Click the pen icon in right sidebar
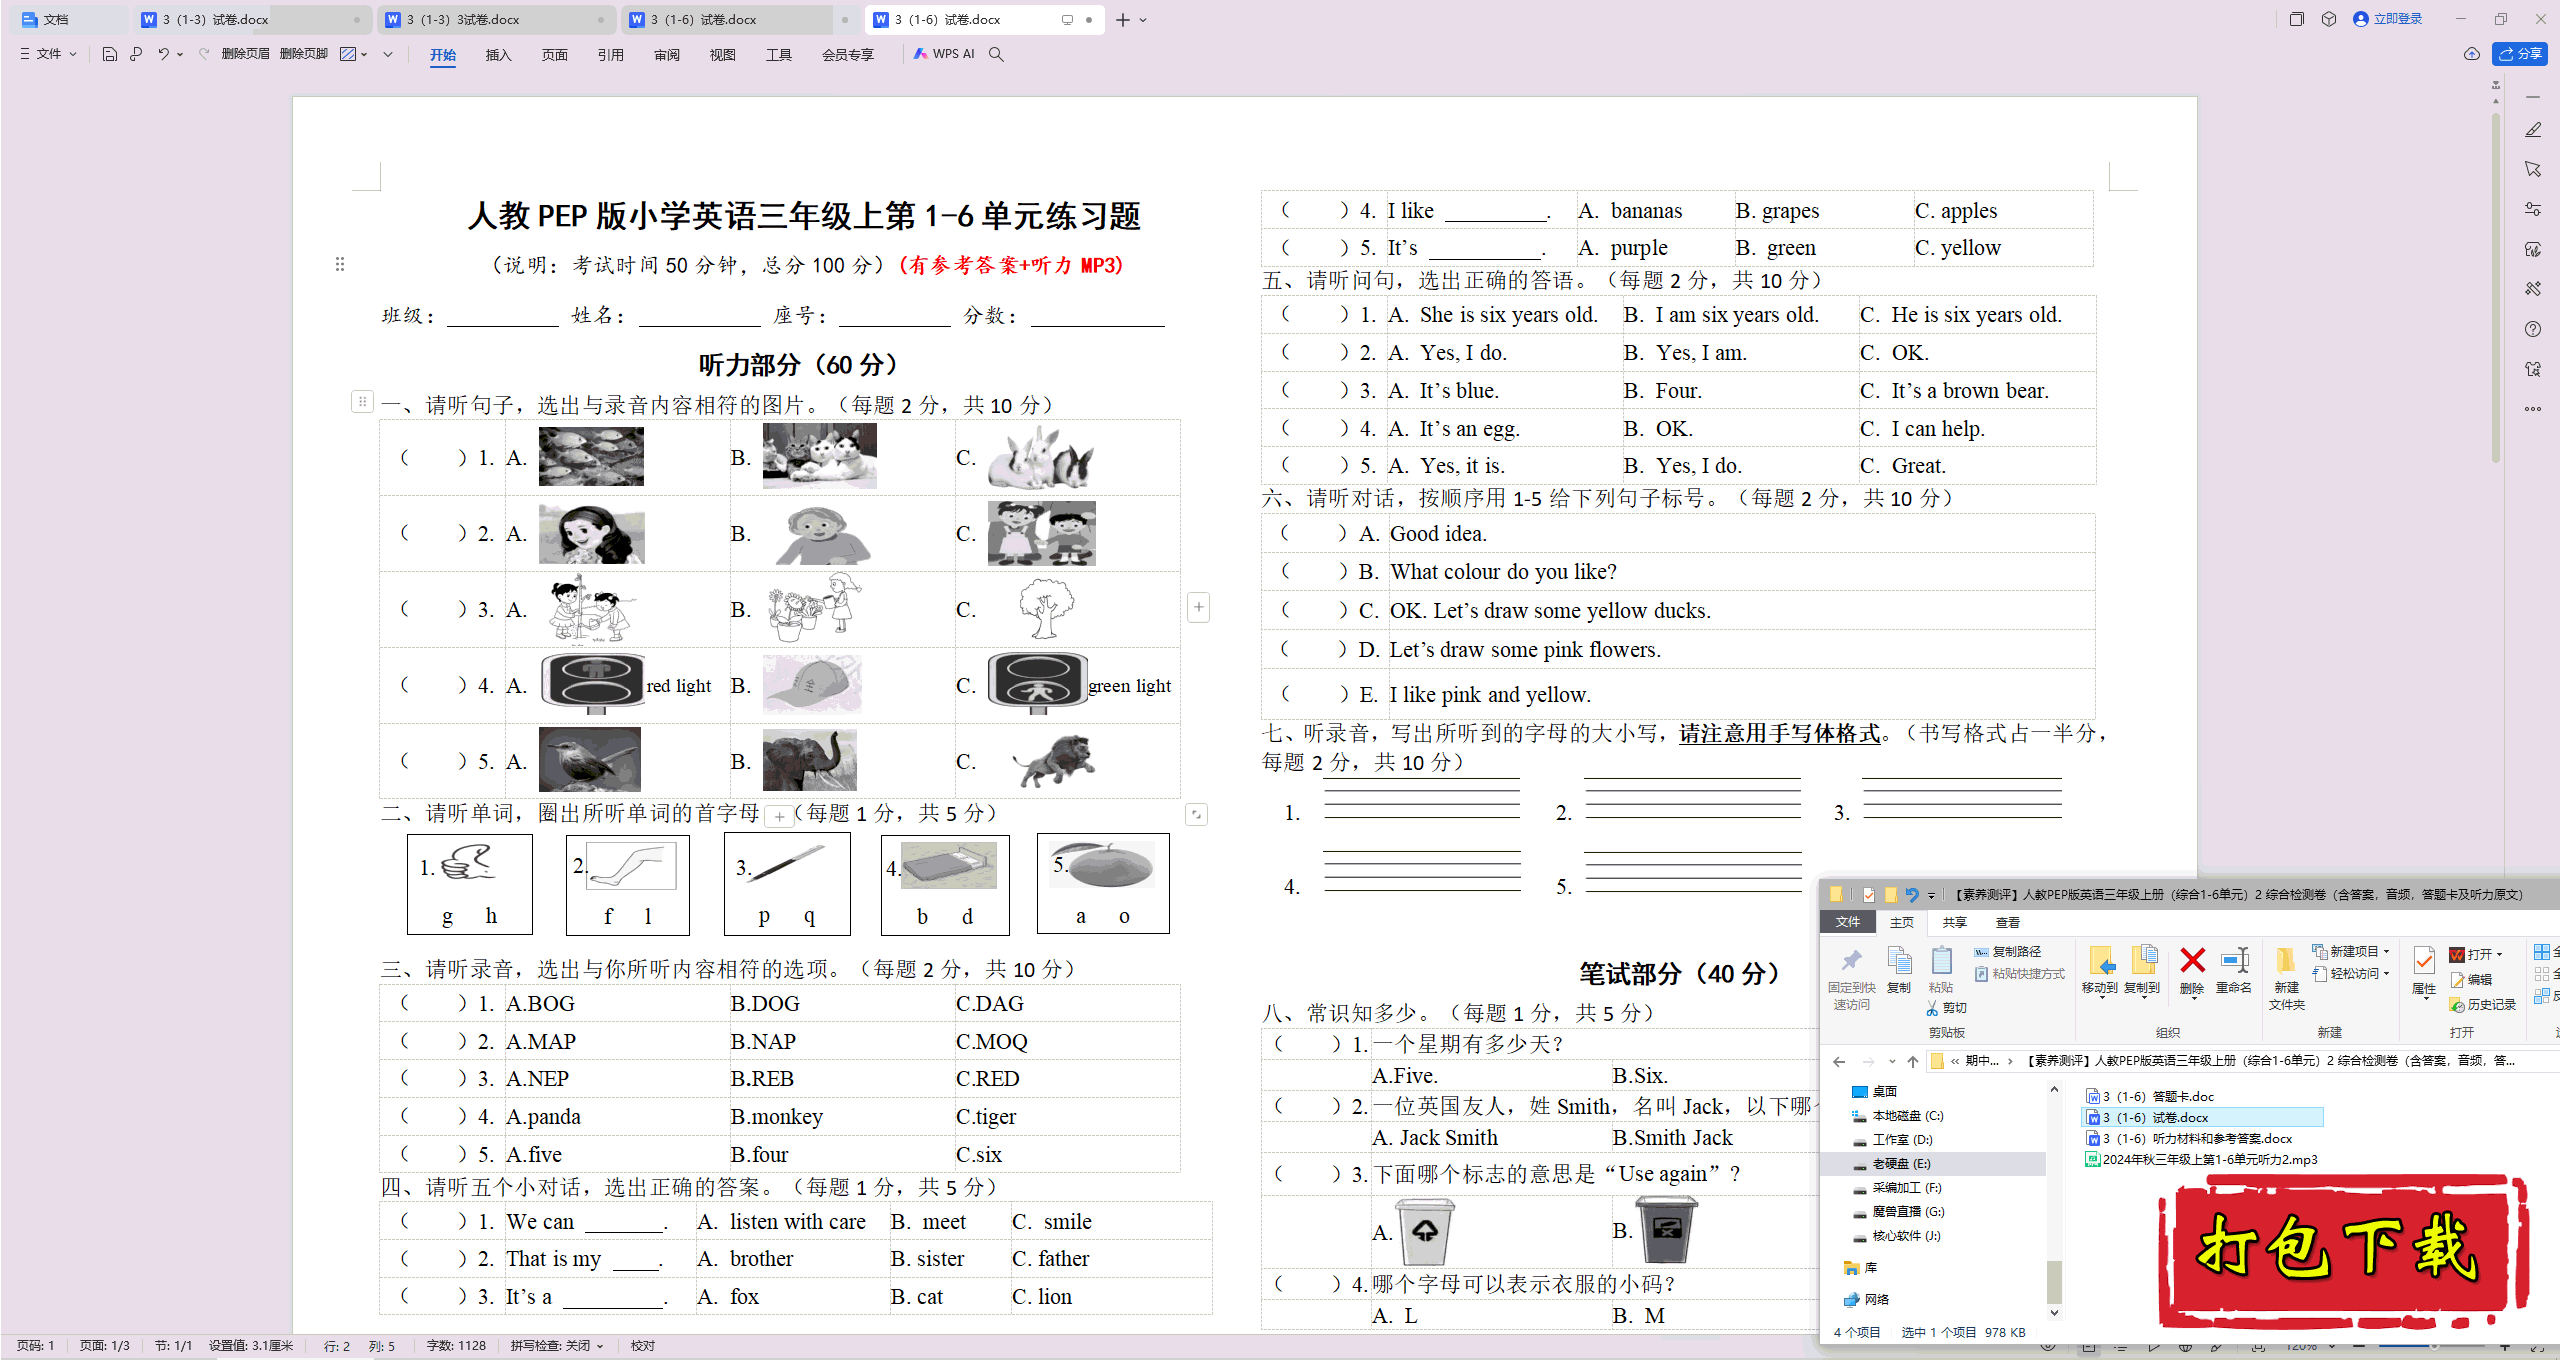2560x1360 pixels. 2533,130
